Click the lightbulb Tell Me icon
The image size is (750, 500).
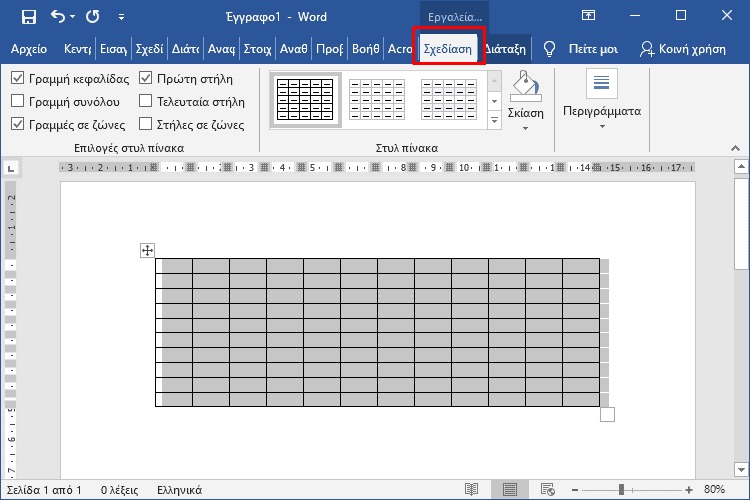point(549,49)
